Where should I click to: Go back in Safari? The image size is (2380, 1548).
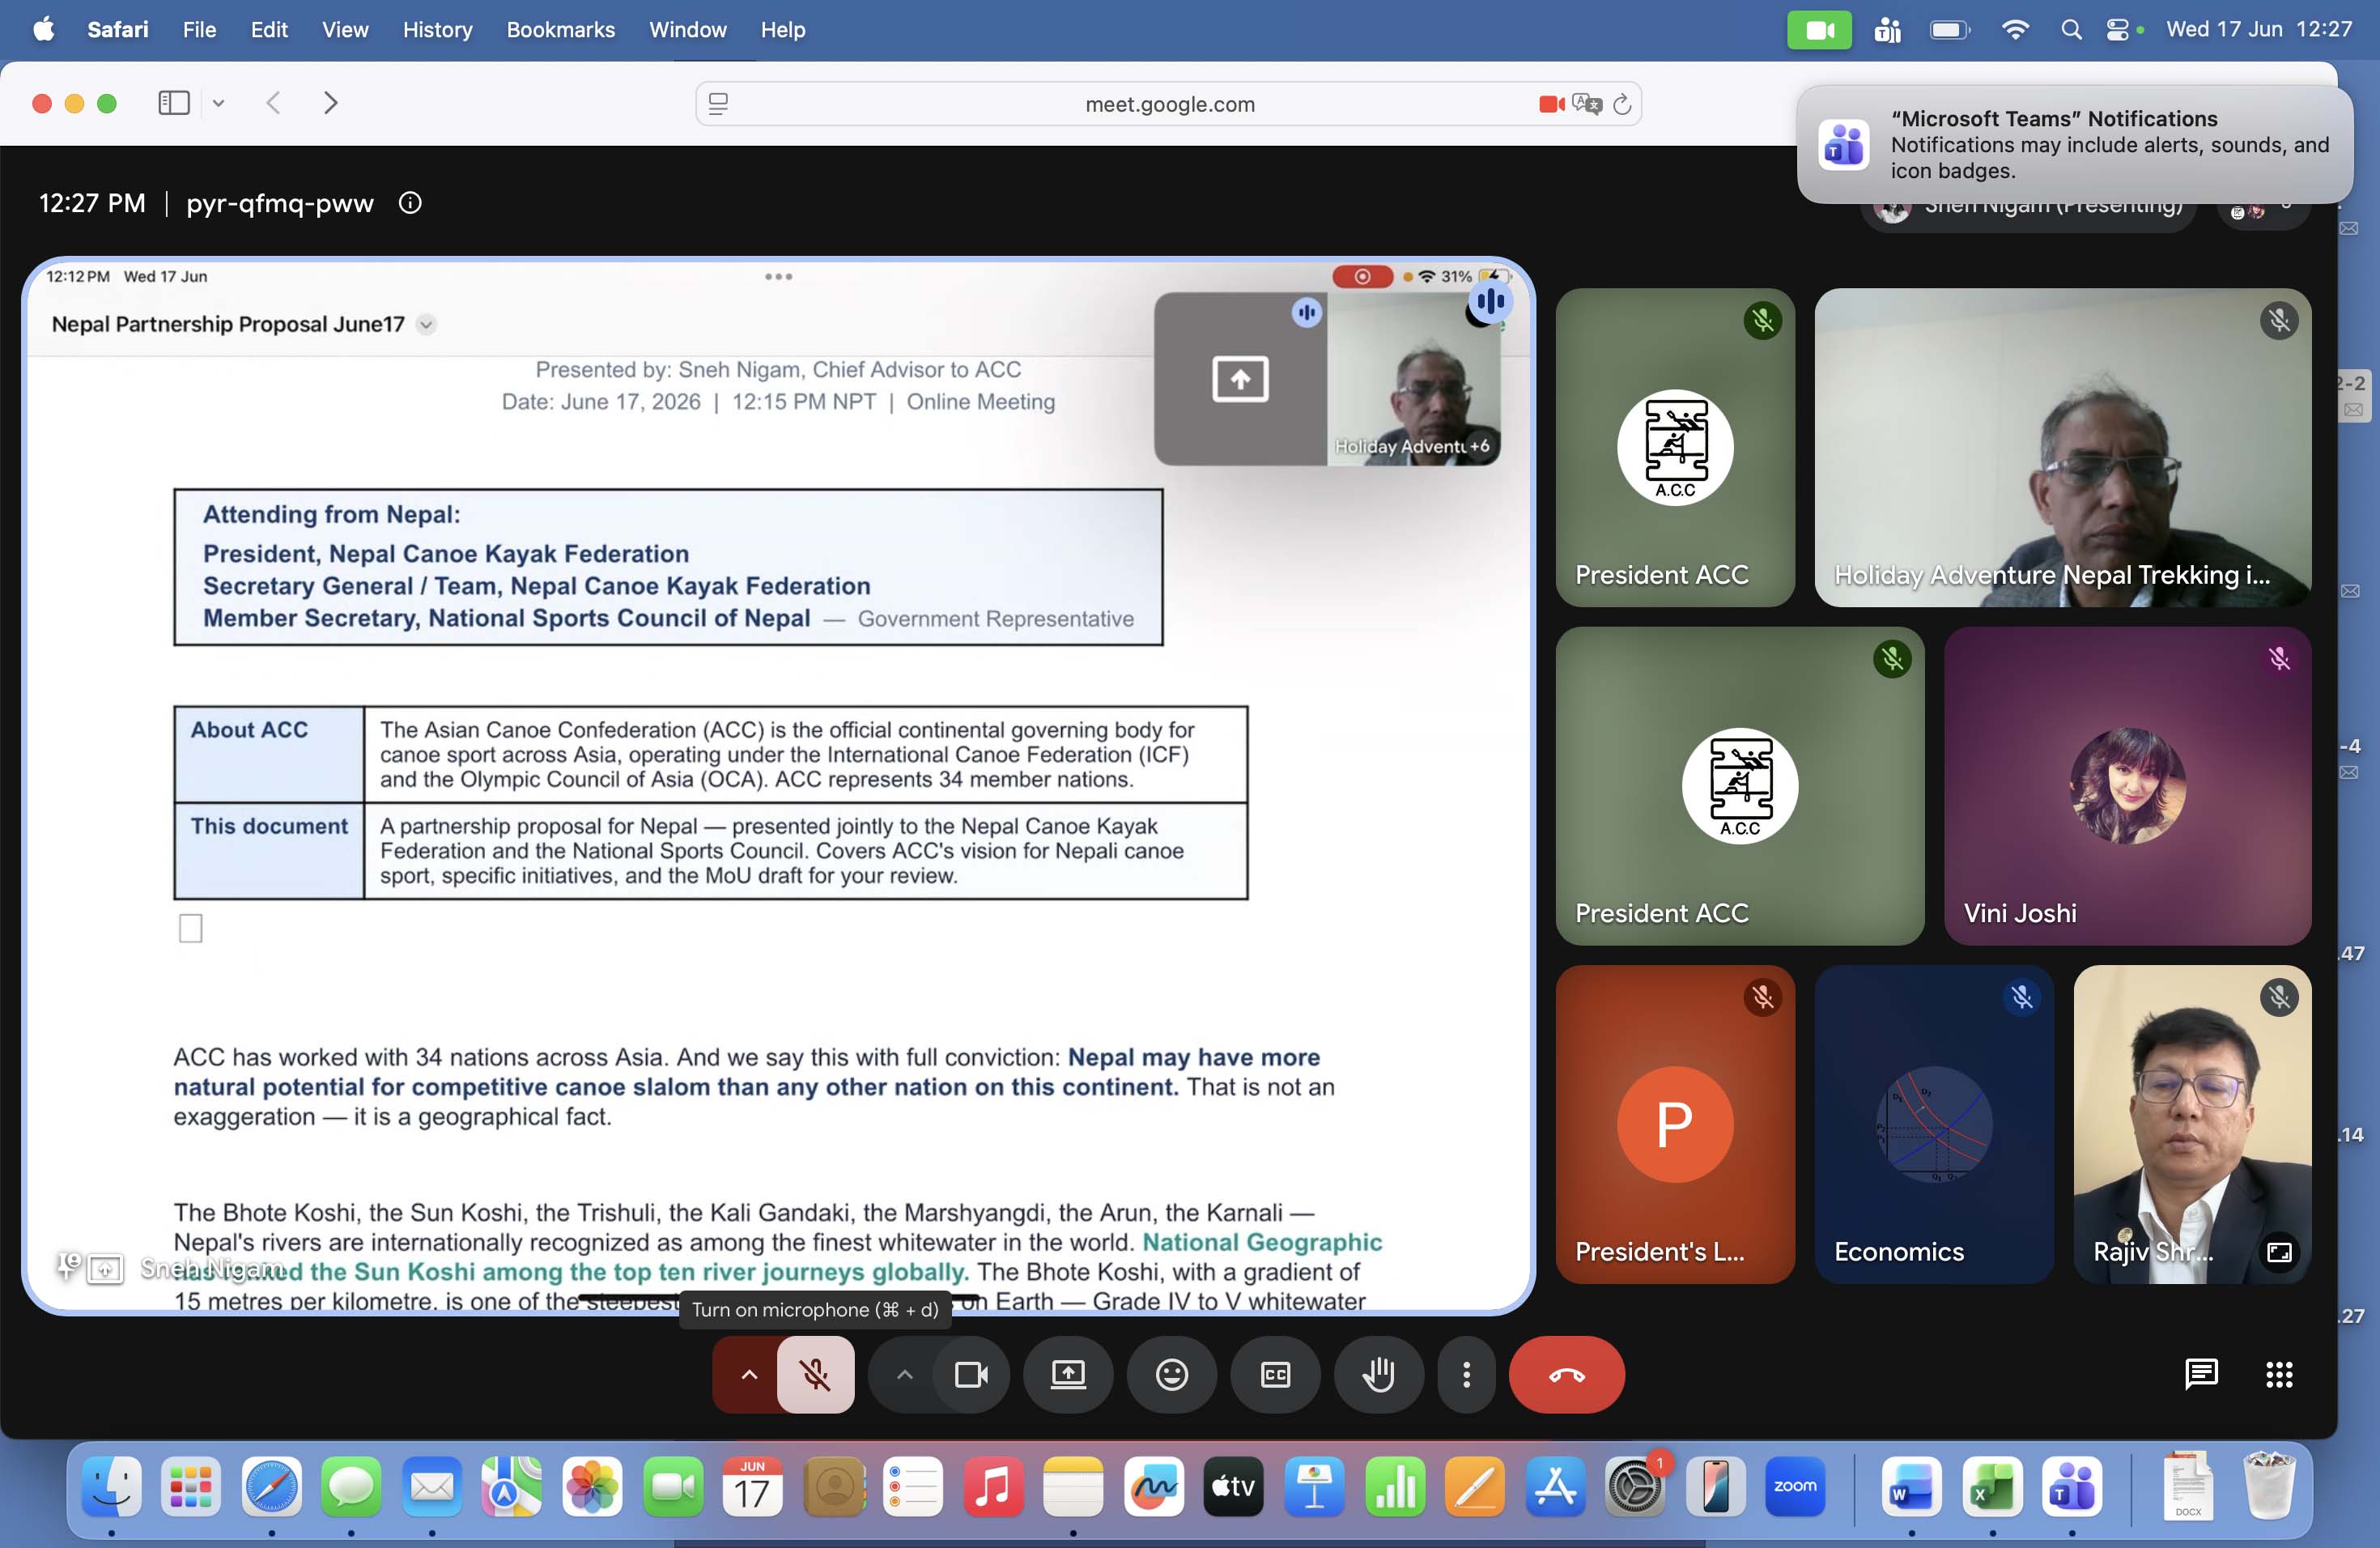pos(273,103)
